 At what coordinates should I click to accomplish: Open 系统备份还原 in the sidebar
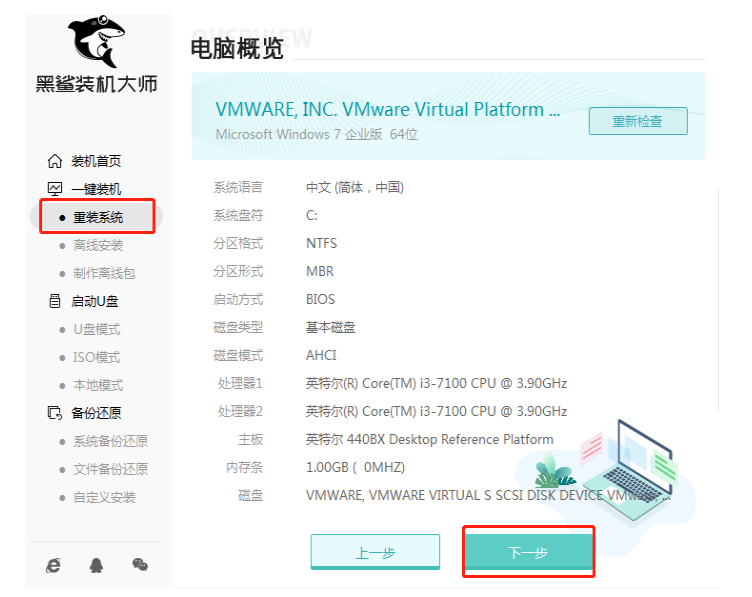click(x=110, y=441)
